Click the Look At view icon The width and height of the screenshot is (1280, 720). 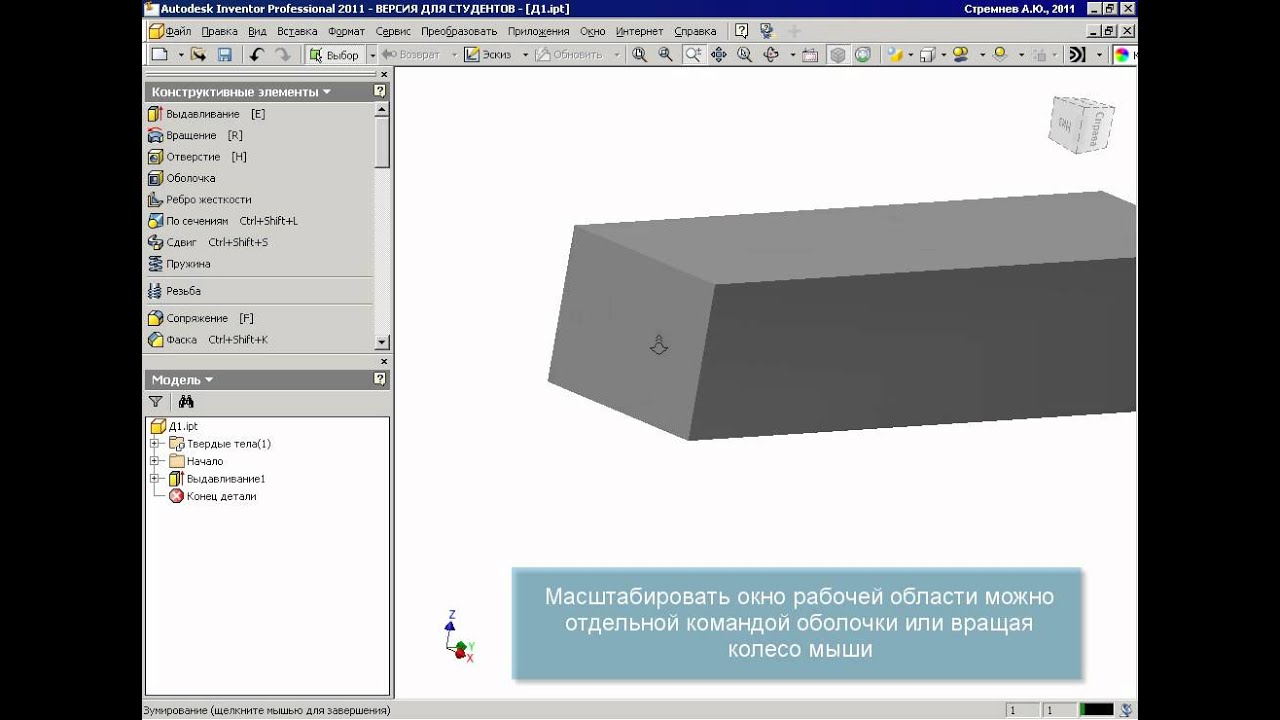pyautogui.click(x=810, y=55)
